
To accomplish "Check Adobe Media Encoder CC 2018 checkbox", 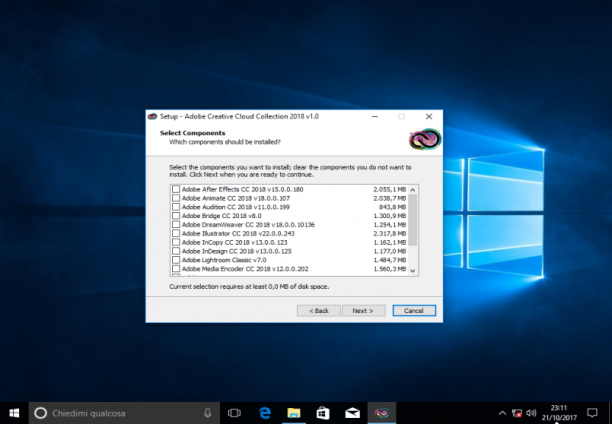I will tap(176, 269).
